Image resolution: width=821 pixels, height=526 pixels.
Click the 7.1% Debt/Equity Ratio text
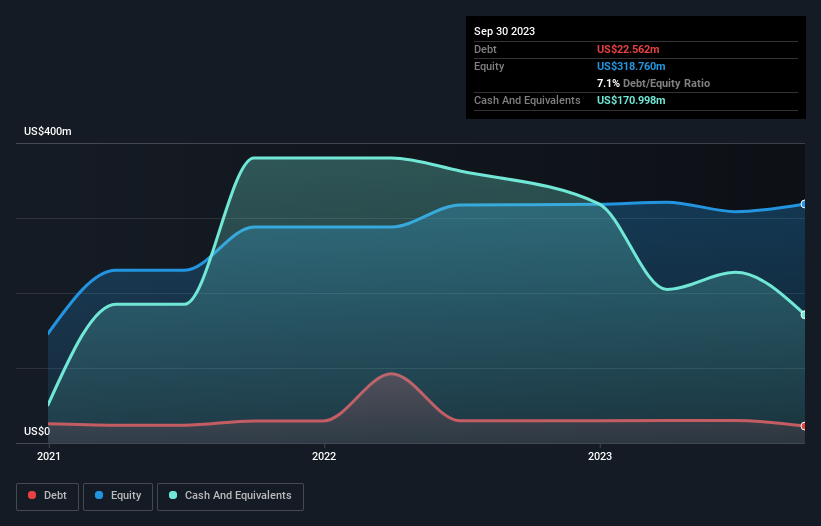653,83
